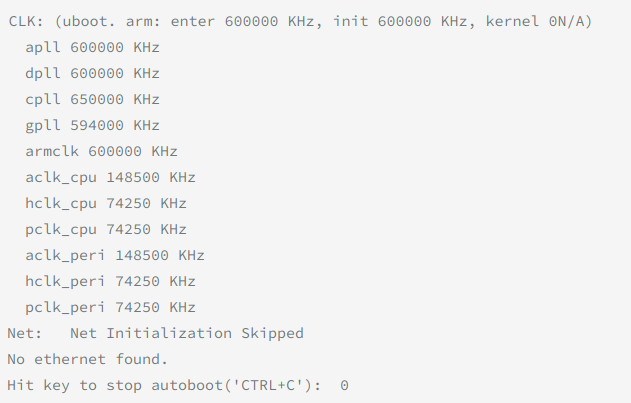Click the 'gpll 594000 KHz' line
Viewport: 631px width, 403px height.
(x=93, y=126)
